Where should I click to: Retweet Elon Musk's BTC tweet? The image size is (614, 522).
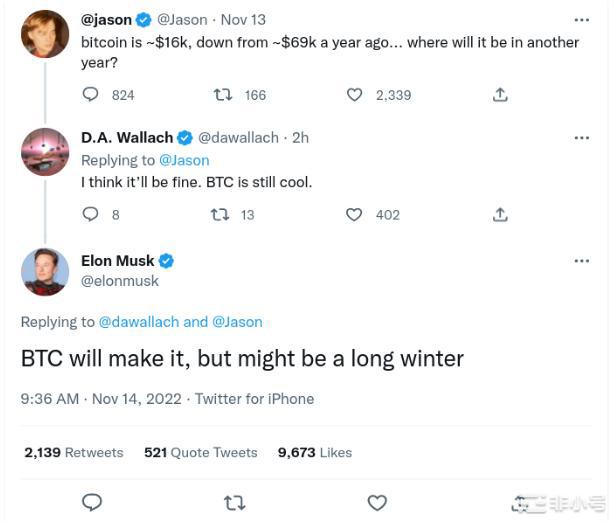(x=234, y=501)
